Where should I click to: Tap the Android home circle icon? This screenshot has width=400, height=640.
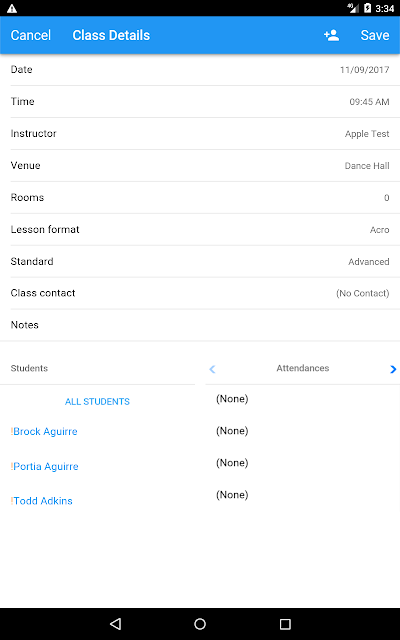[200, 623]
